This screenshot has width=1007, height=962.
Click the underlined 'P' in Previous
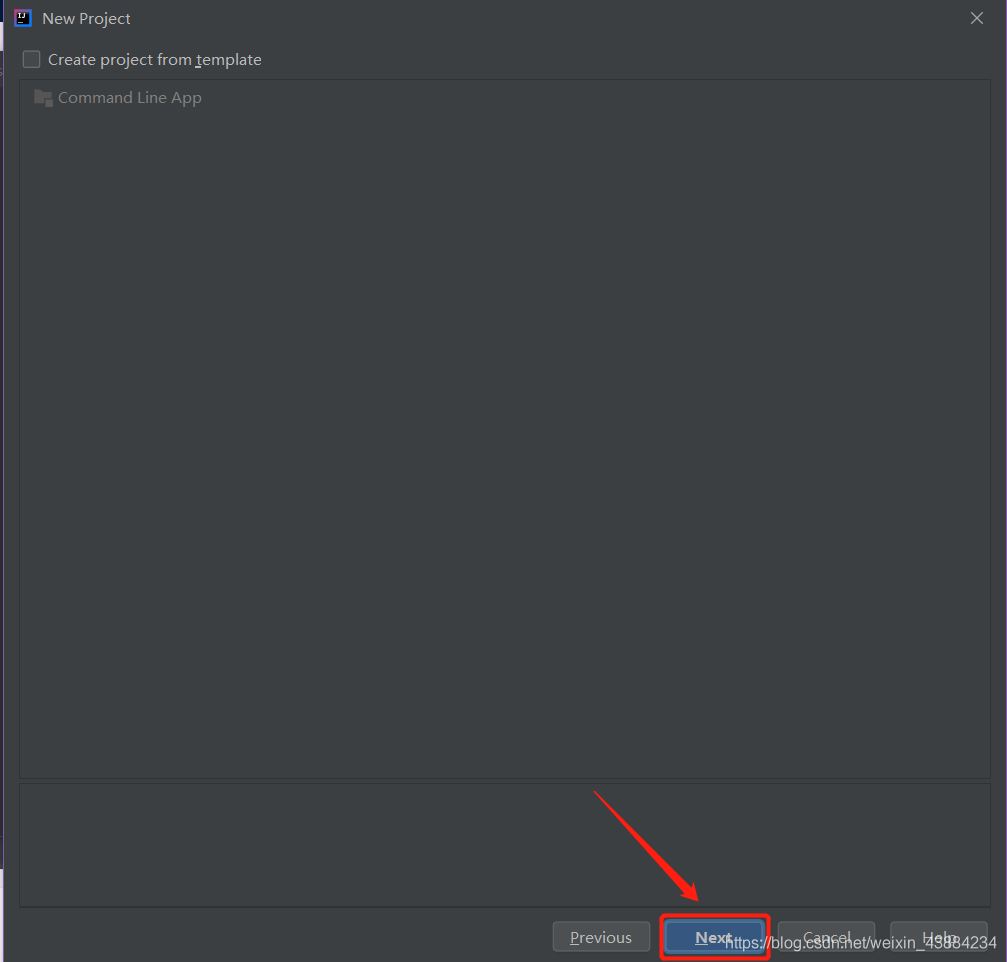[574, 937]
